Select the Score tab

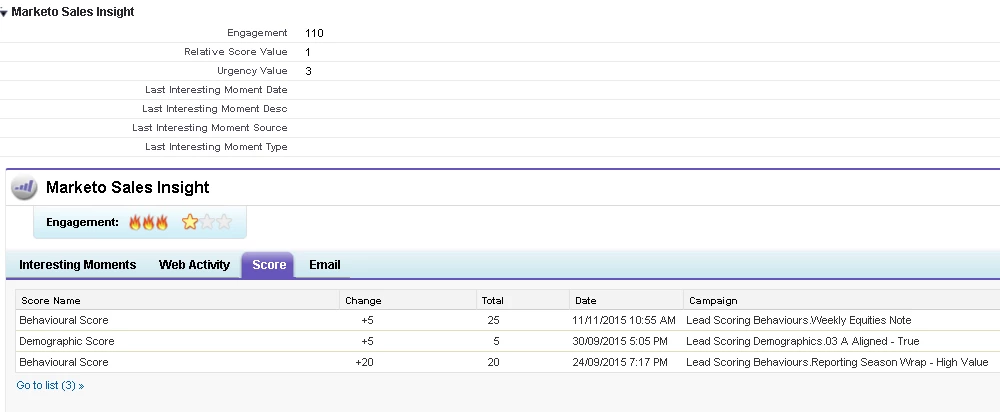click(268, 265)
